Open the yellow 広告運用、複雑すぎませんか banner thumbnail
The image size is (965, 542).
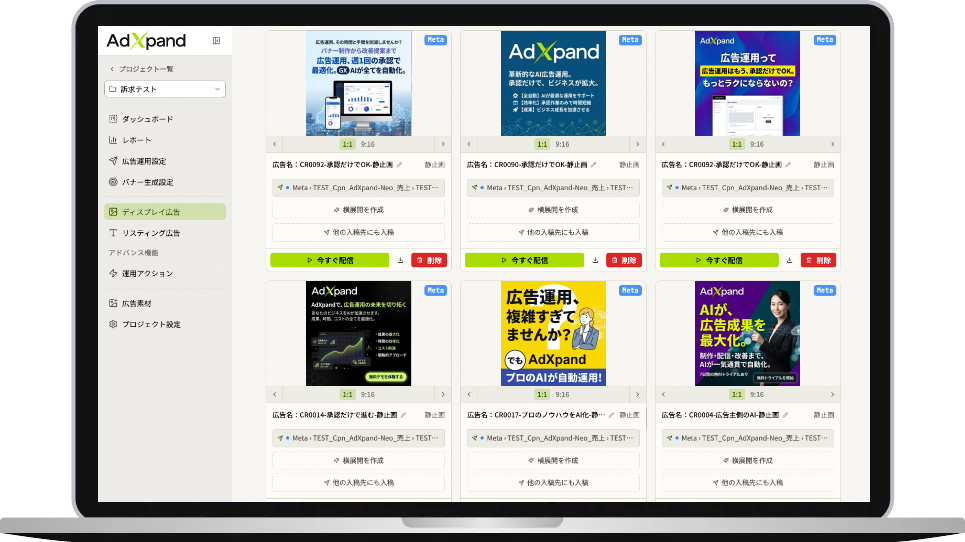553,333
